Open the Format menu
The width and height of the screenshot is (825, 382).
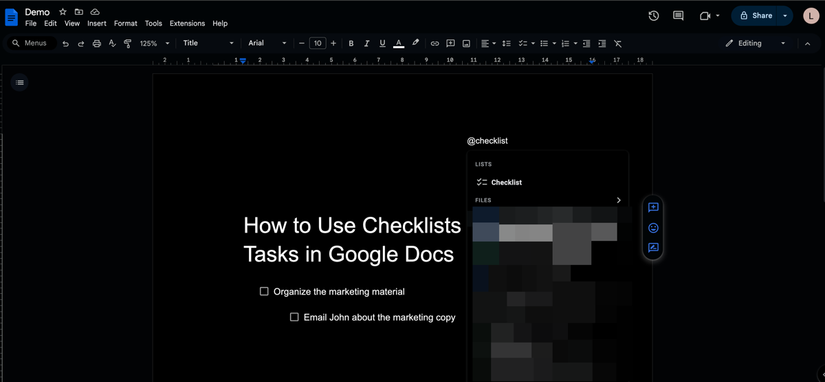click(x=126, y=24)
